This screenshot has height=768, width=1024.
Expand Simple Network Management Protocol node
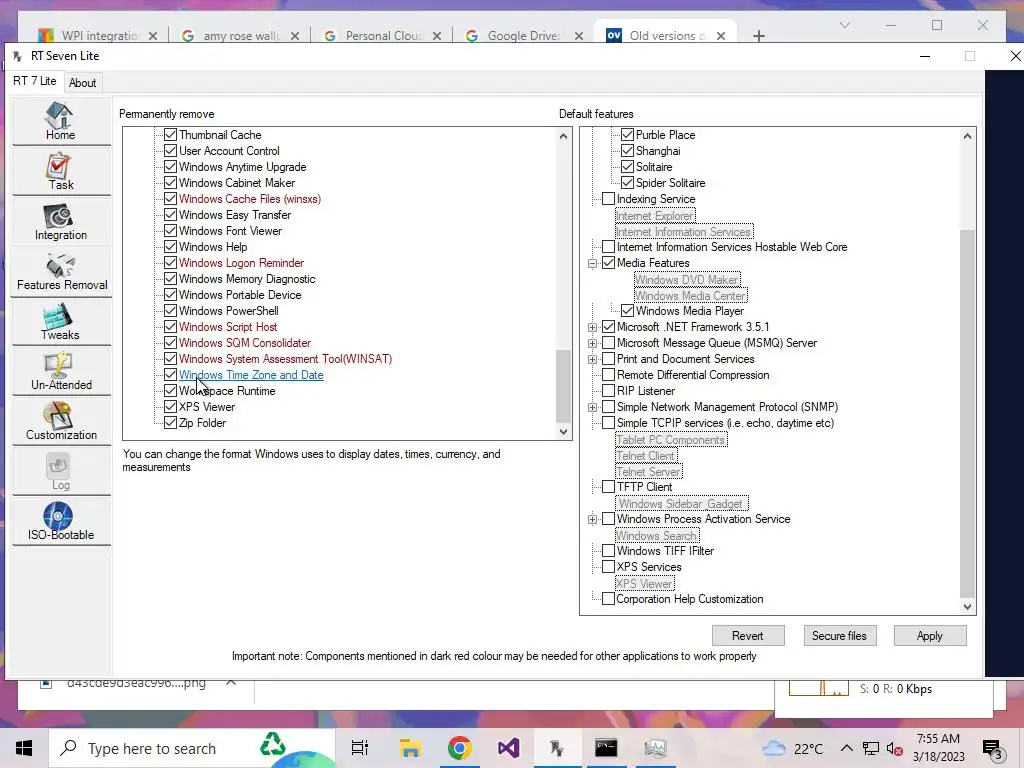592,407
